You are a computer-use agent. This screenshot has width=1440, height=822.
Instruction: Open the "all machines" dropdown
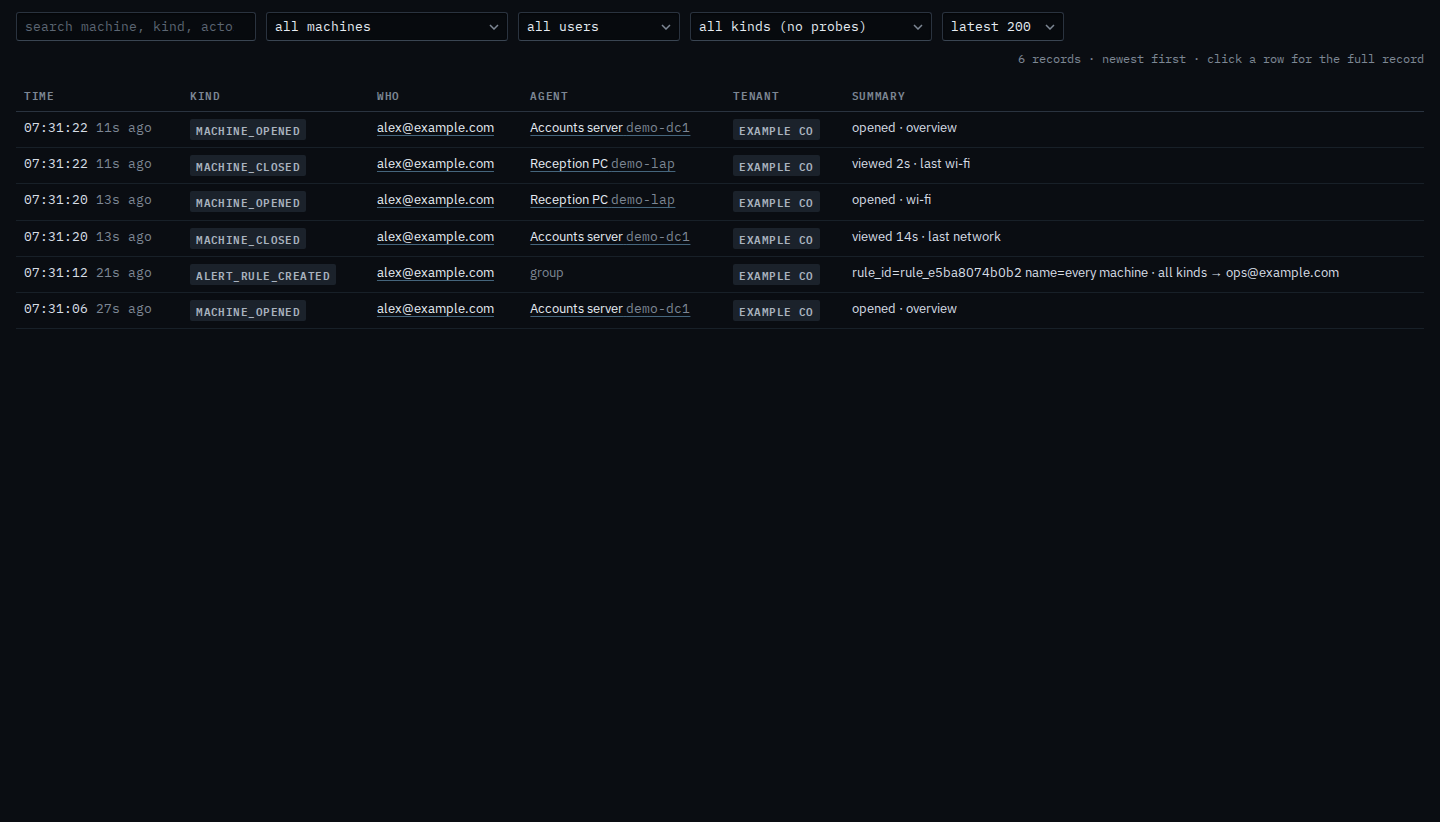pyautogui.click(x=387, y=26)
